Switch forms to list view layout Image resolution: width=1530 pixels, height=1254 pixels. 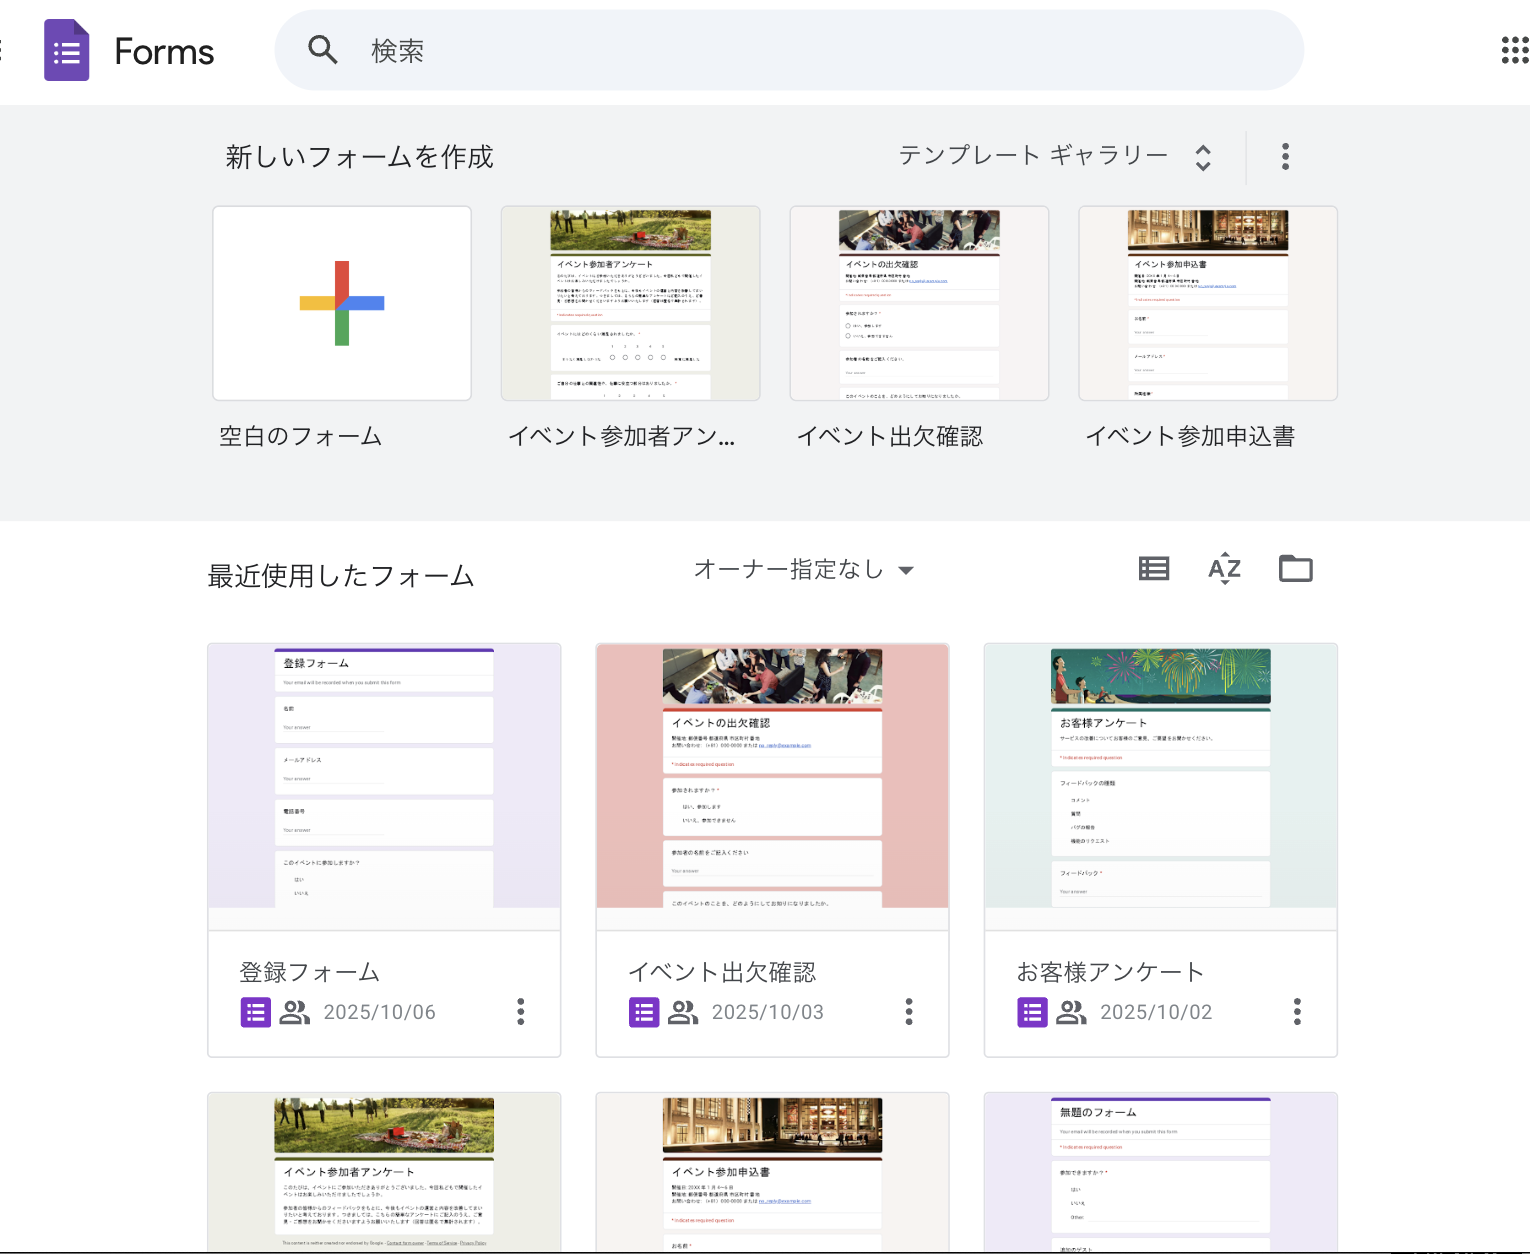pyautogui.click(x=1153, y=568)
